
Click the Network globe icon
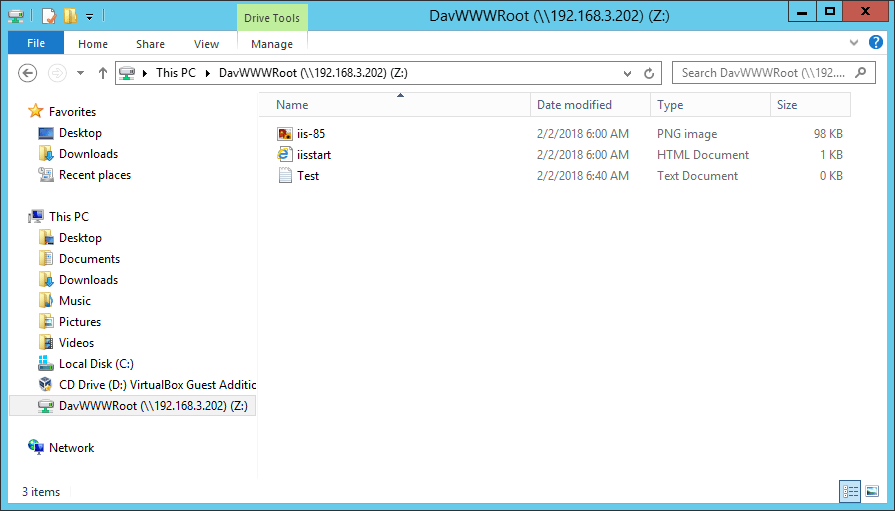point(35,448)
